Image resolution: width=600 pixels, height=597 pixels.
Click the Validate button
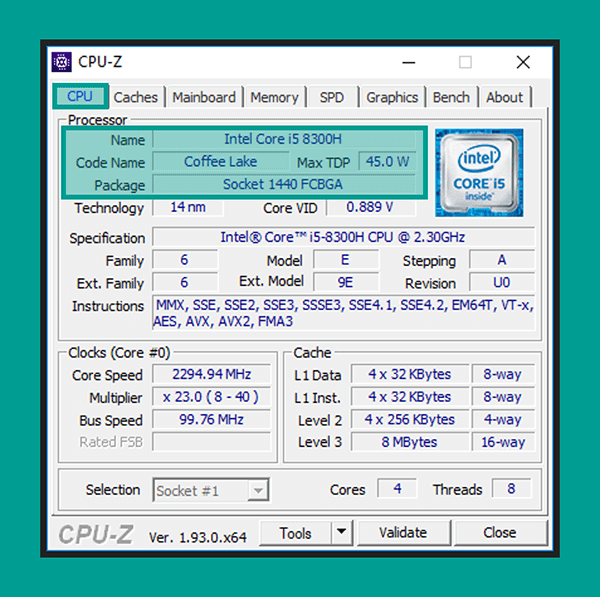coord(403,533)
